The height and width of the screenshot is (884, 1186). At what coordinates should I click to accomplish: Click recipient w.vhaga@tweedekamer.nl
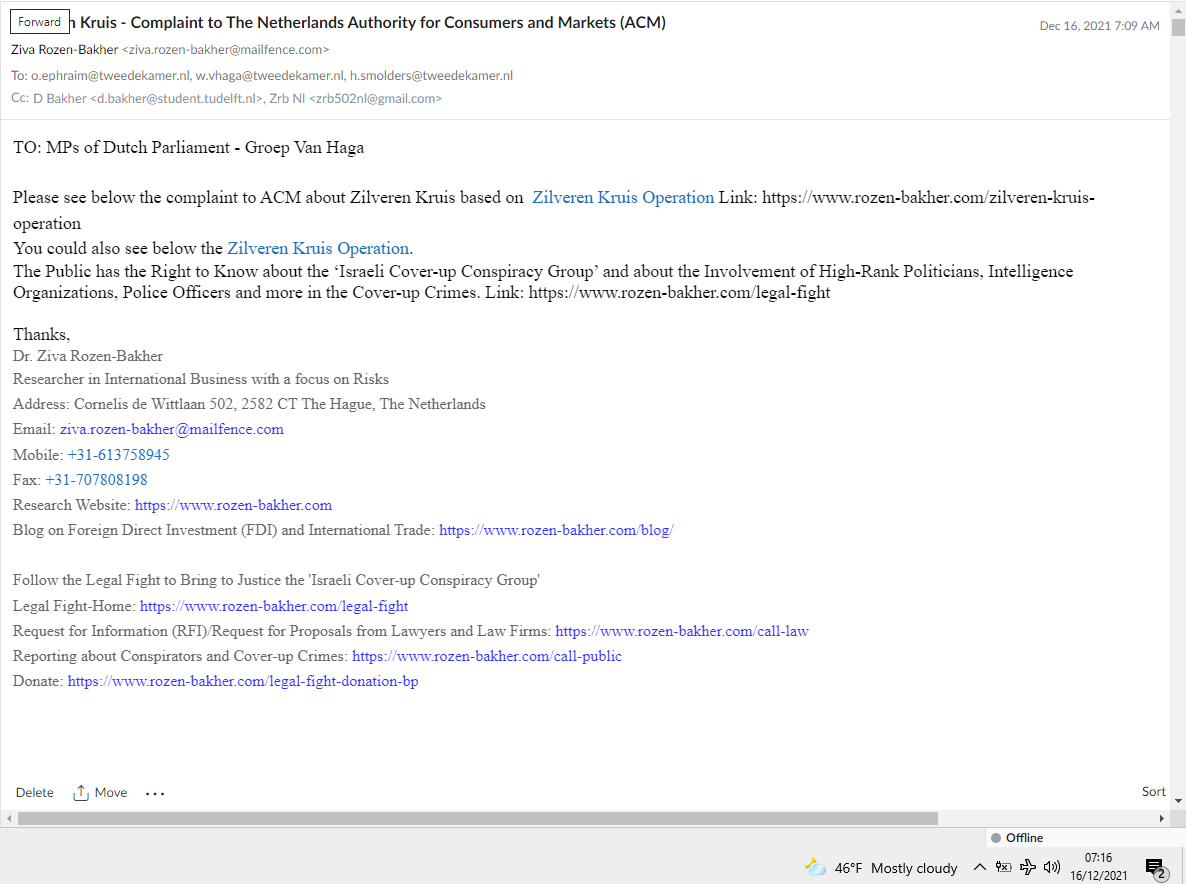pyautogui.click(x=269, y=76)
